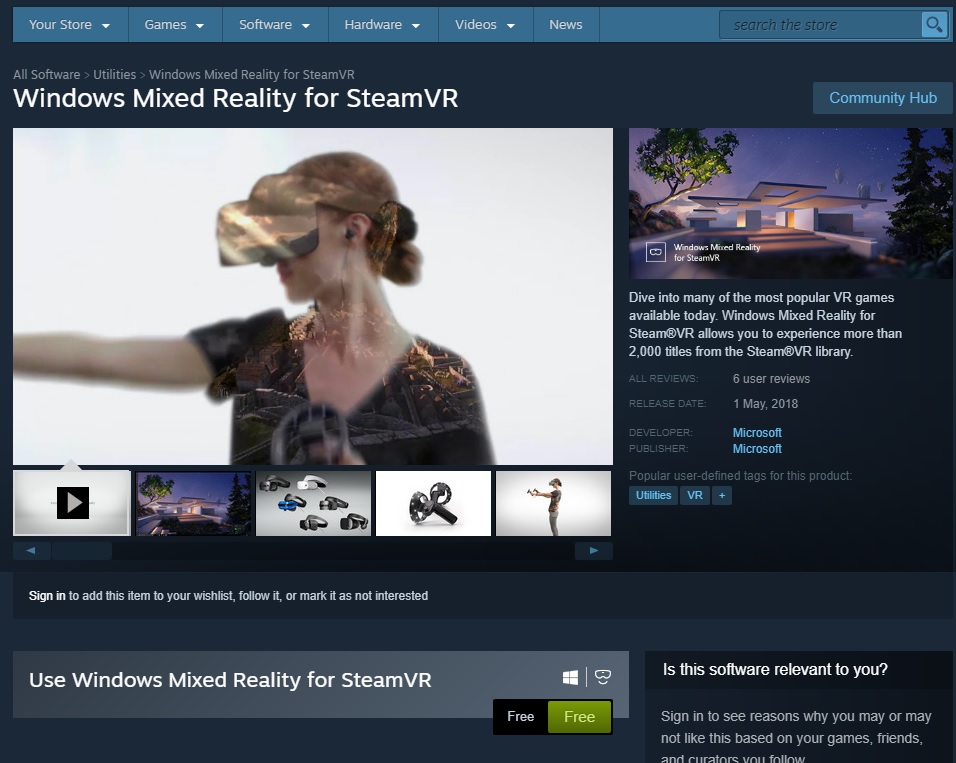Click the left carousel arrow

tap(30, 550)
